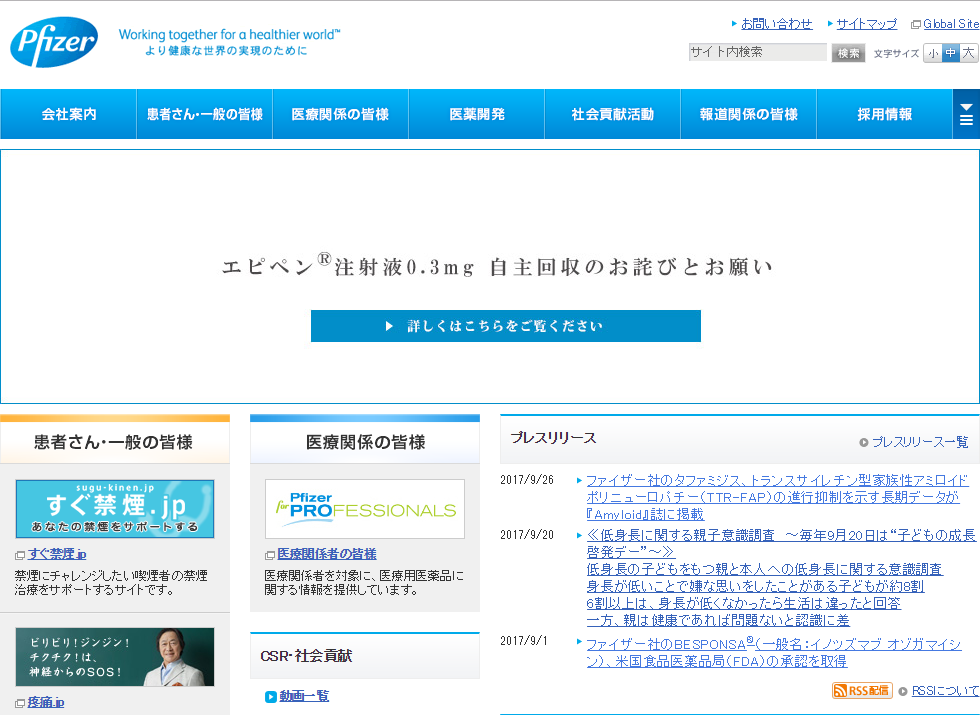Focus the サイト内検索 search field
The image size is (980, 715).
click(x=758, y=52)
